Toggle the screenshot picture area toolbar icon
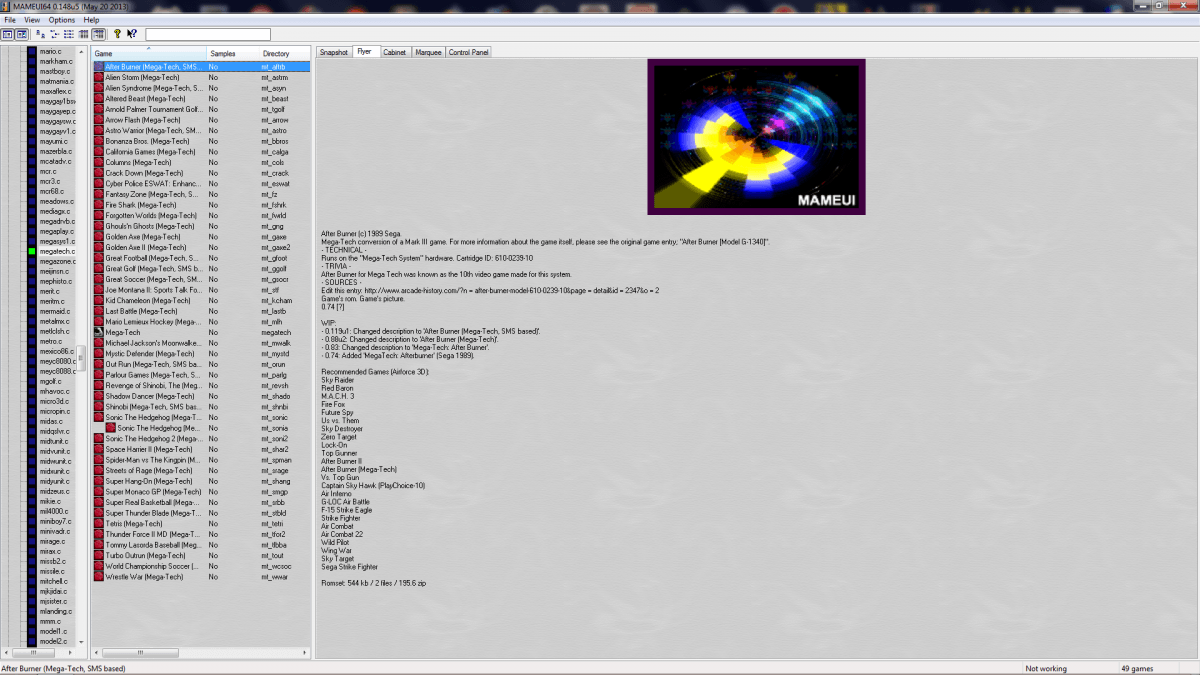Screen dimensions: 1200x675 (x=21, y=34)
